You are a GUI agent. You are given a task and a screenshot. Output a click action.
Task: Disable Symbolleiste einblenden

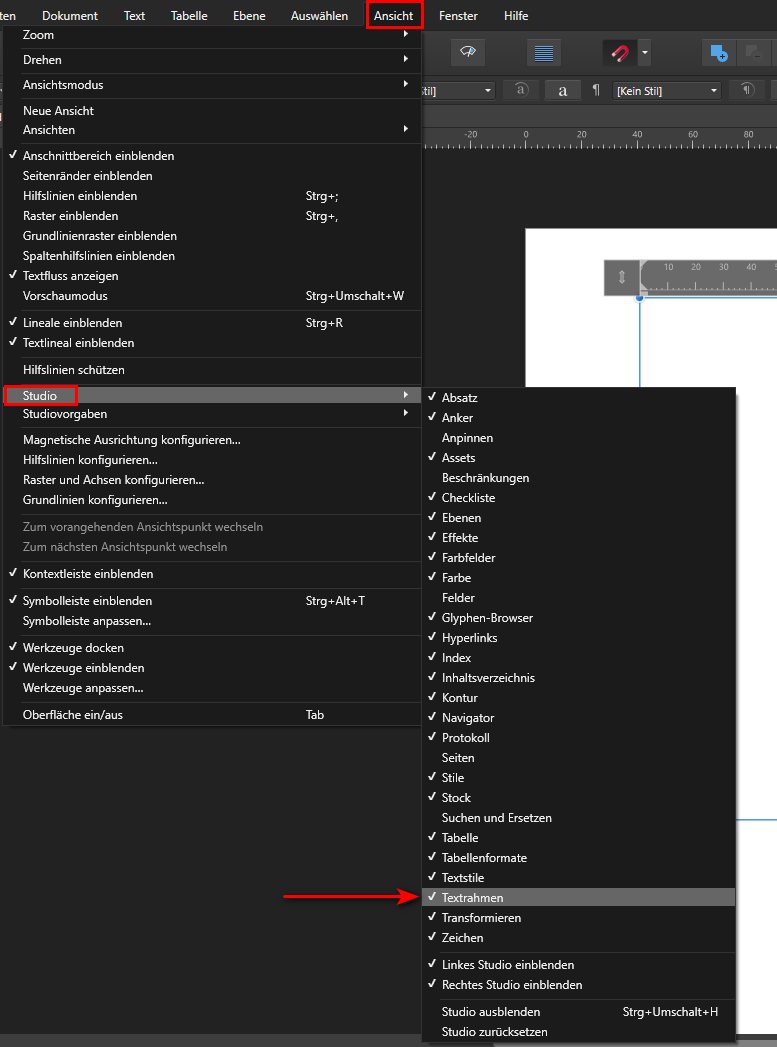(x=212, y=600)
